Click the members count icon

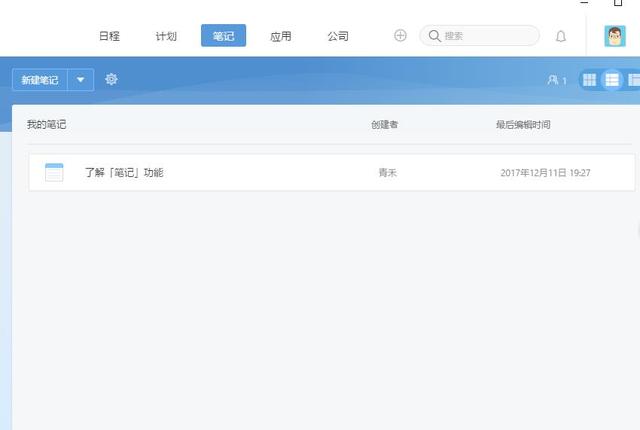click(x=556, y=80)
